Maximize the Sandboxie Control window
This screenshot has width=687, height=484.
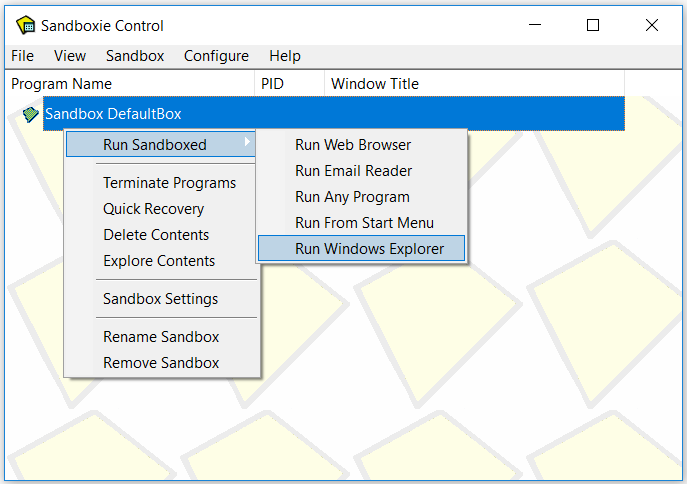pos(593,25)
